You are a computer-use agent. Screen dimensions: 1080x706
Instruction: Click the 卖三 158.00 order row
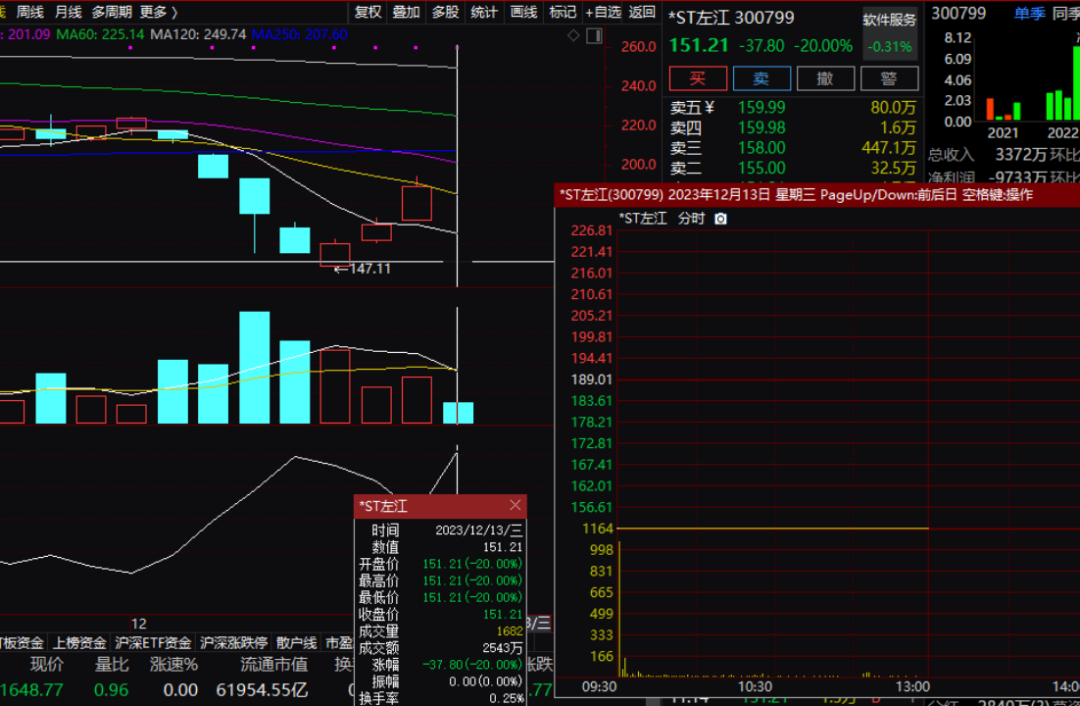click(793, 147)
